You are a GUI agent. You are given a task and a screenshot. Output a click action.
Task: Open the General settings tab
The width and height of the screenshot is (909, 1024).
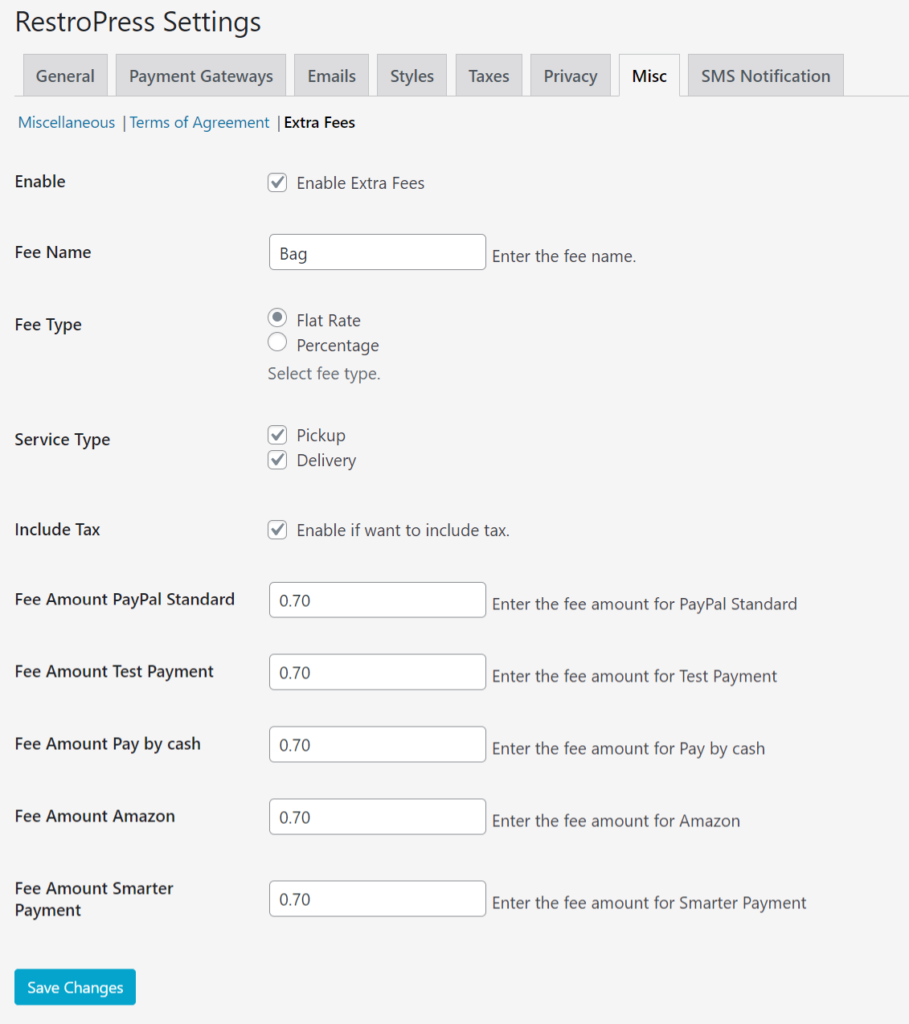click(65, 76)
